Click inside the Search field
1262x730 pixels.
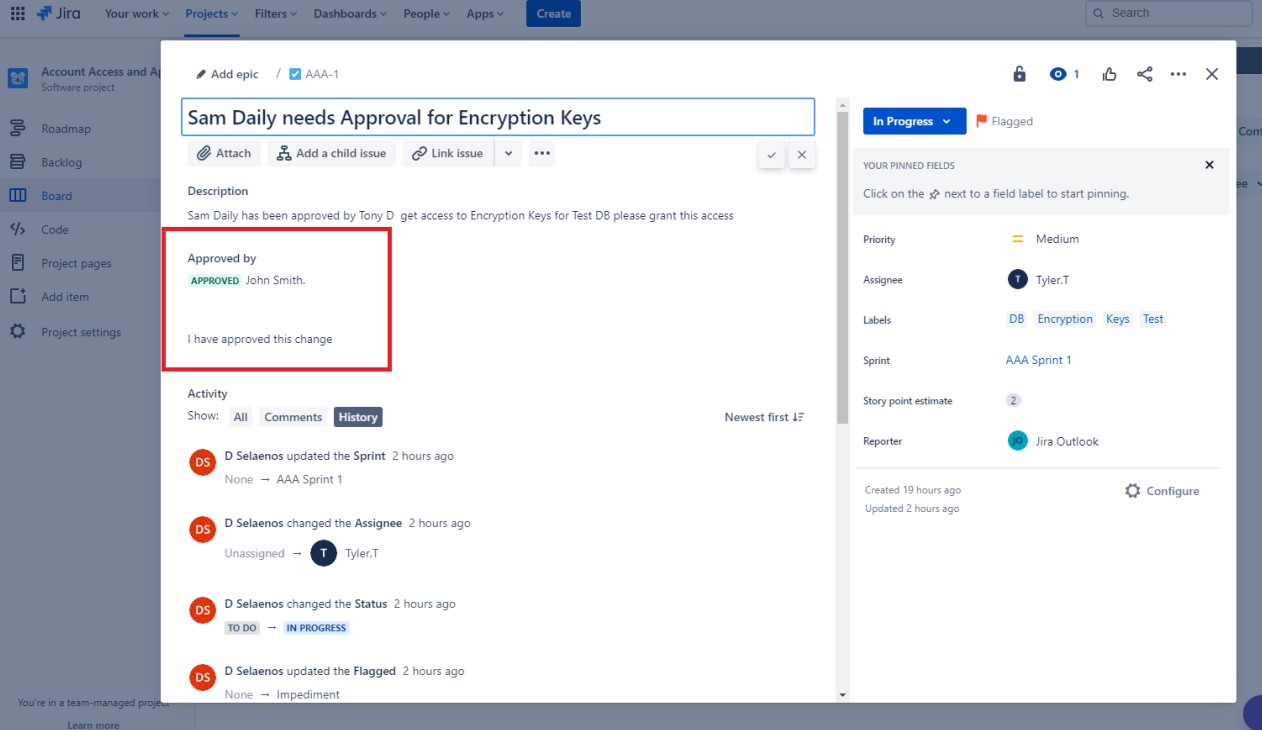click(1167, 12)
